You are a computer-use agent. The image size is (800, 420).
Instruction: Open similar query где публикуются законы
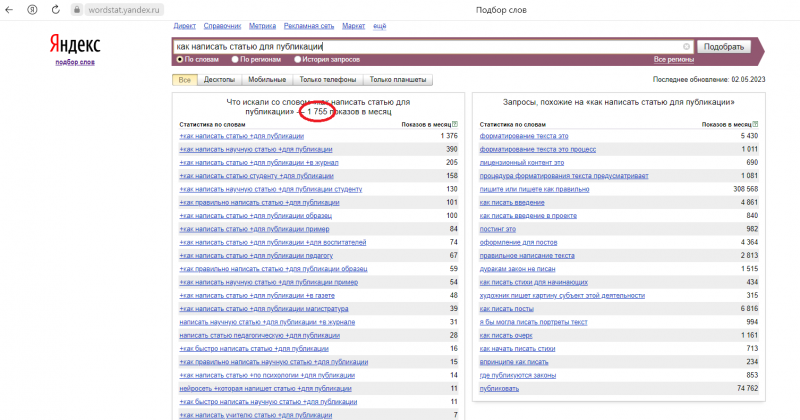(517, 375)
